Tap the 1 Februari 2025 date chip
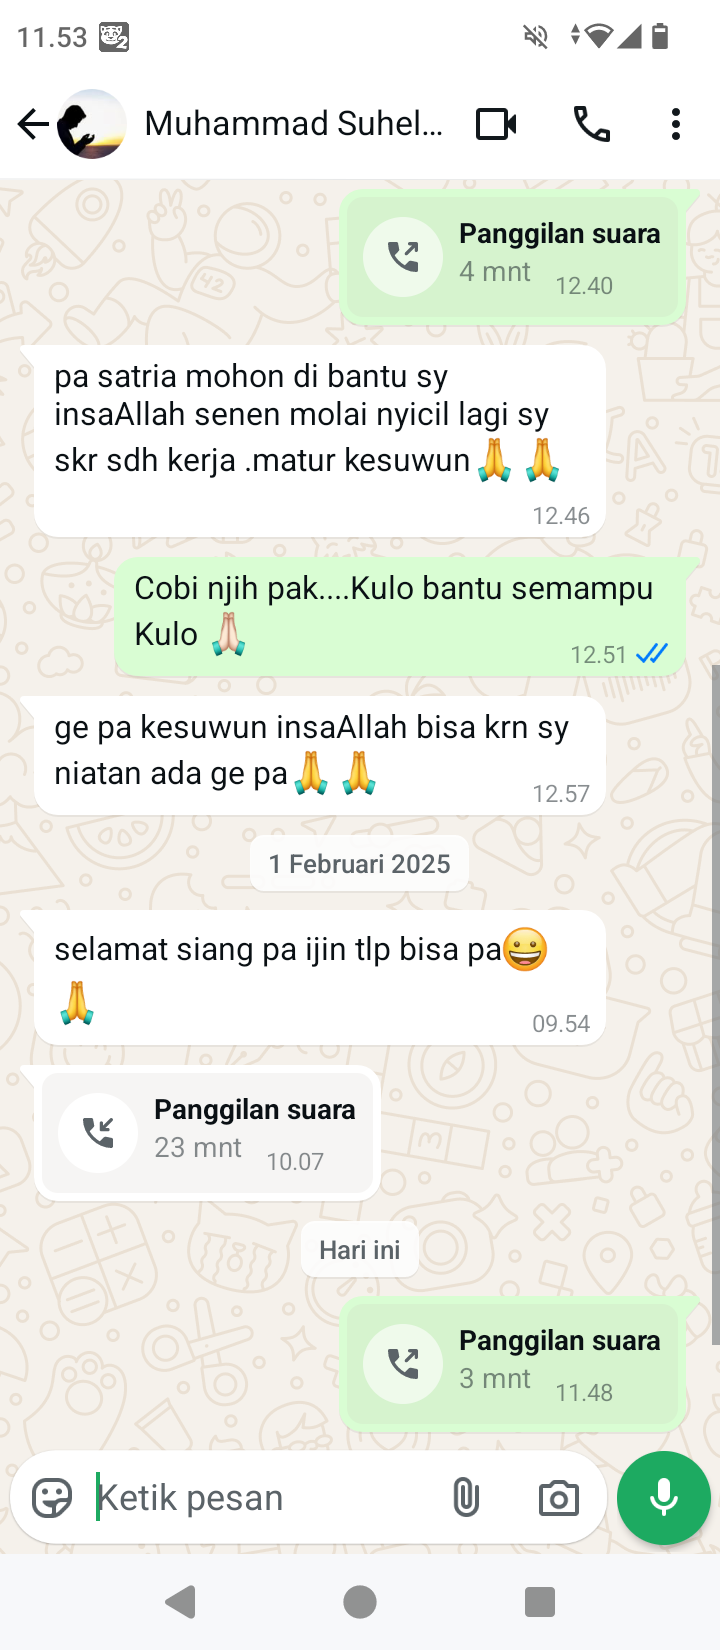The width and height of the screenshot is (720, 1650). point(359,864)
